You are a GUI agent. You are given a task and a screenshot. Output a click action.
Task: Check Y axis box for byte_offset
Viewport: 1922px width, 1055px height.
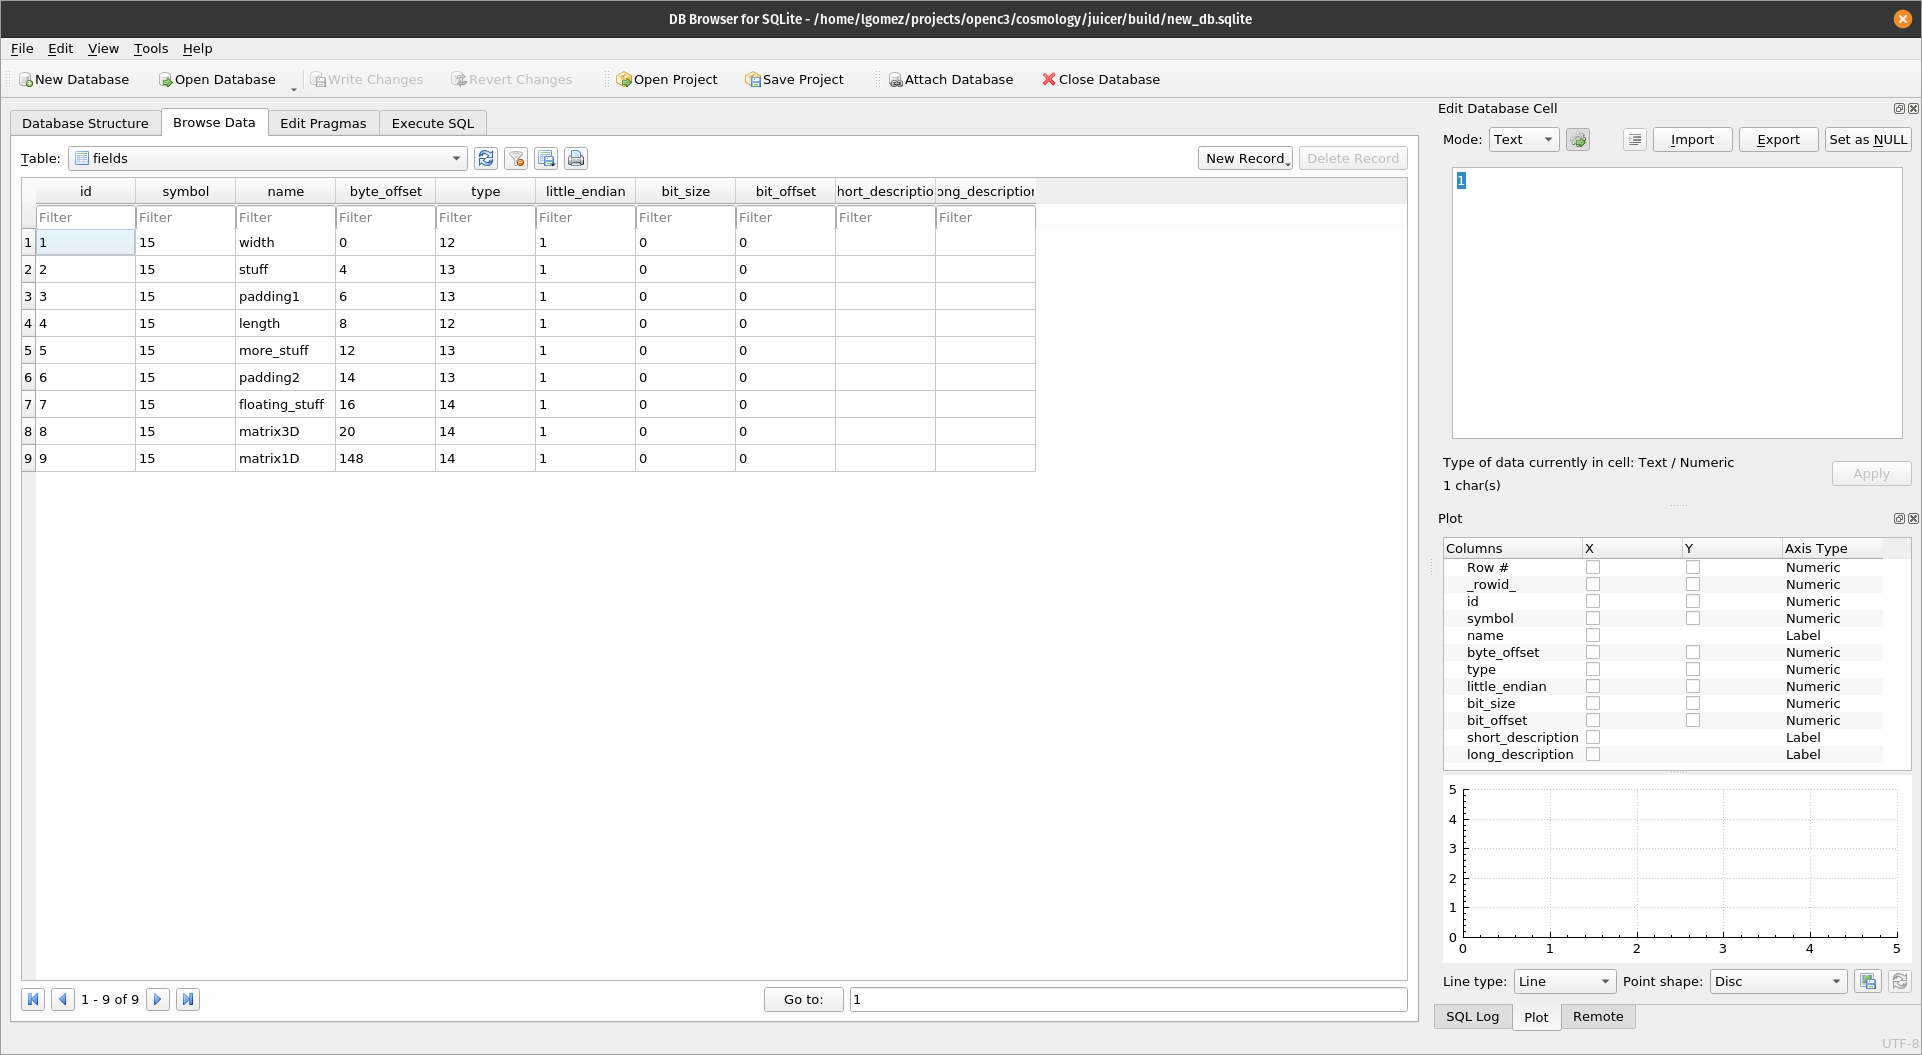pos(1693,653)
